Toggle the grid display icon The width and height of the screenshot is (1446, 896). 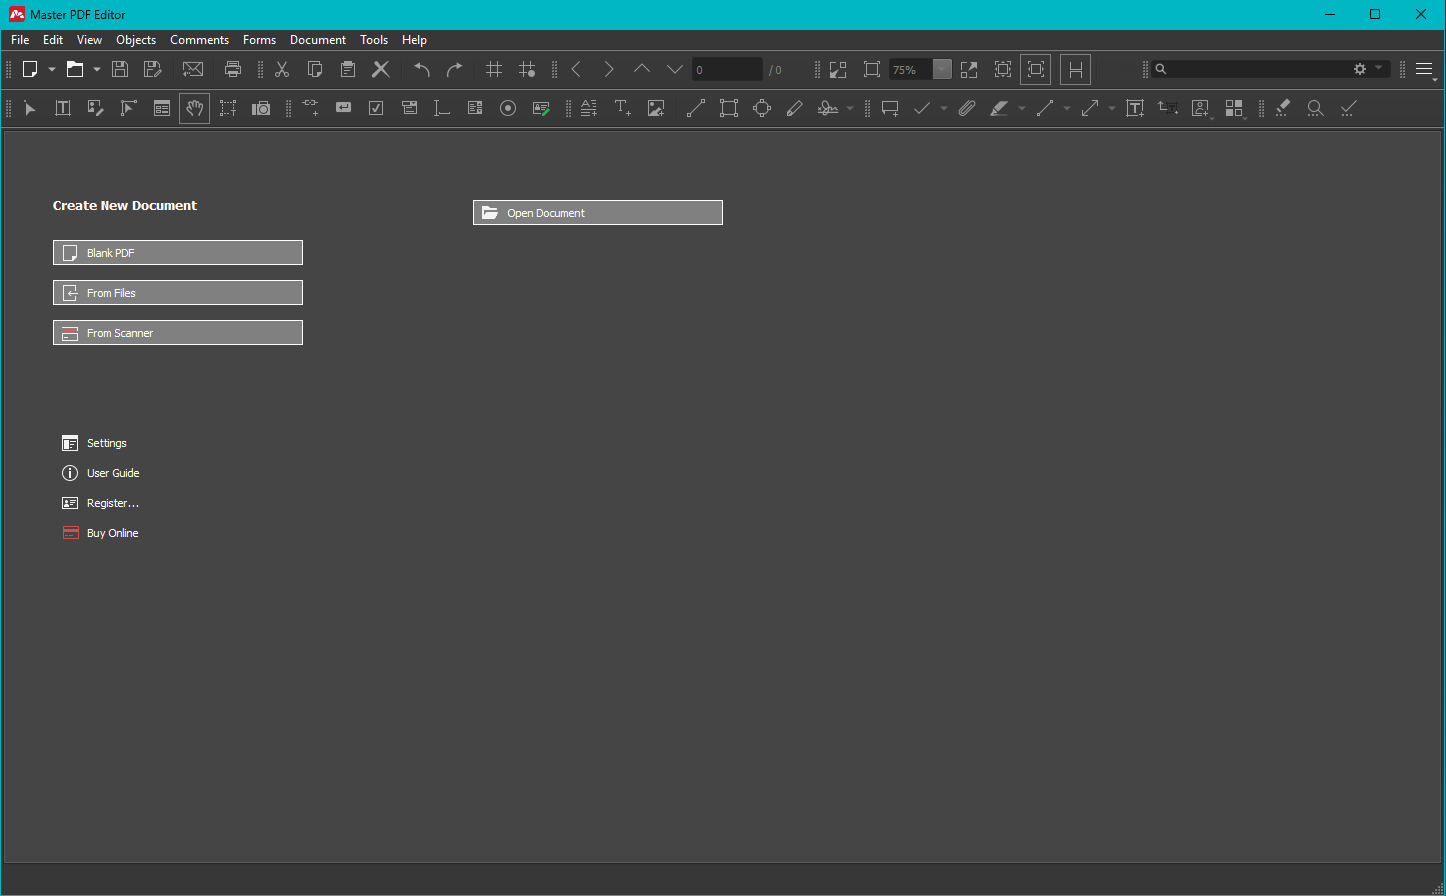[494, 69]
